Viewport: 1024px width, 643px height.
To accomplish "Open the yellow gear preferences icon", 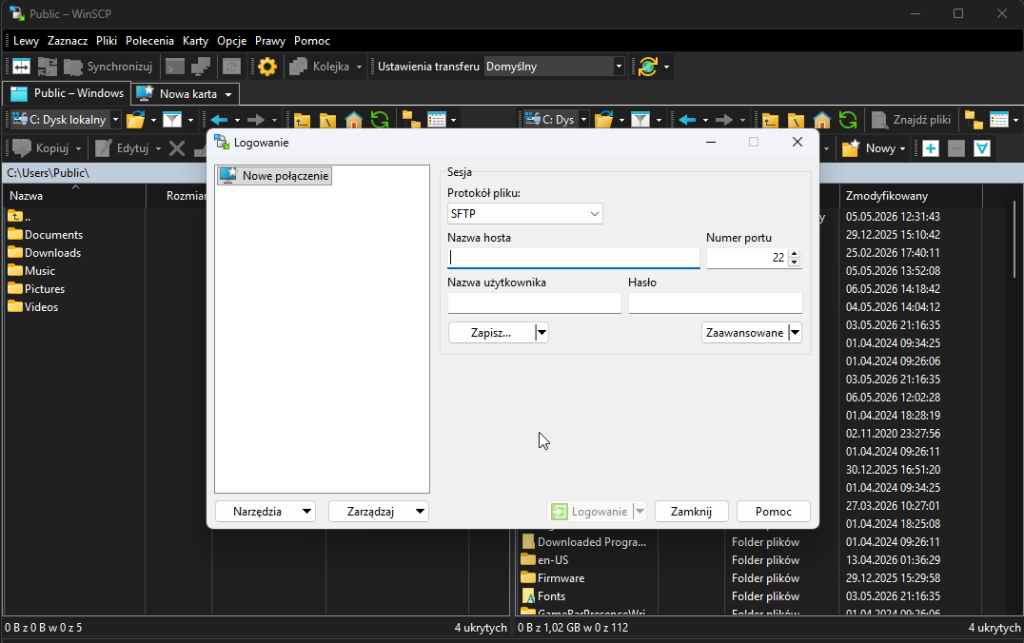I will pos(267,67).
